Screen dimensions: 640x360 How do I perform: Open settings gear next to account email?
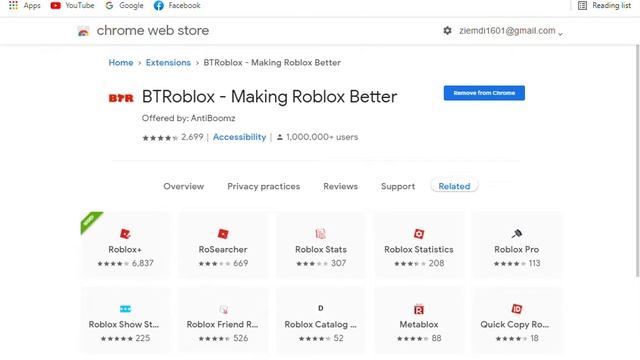coord(447,31)
